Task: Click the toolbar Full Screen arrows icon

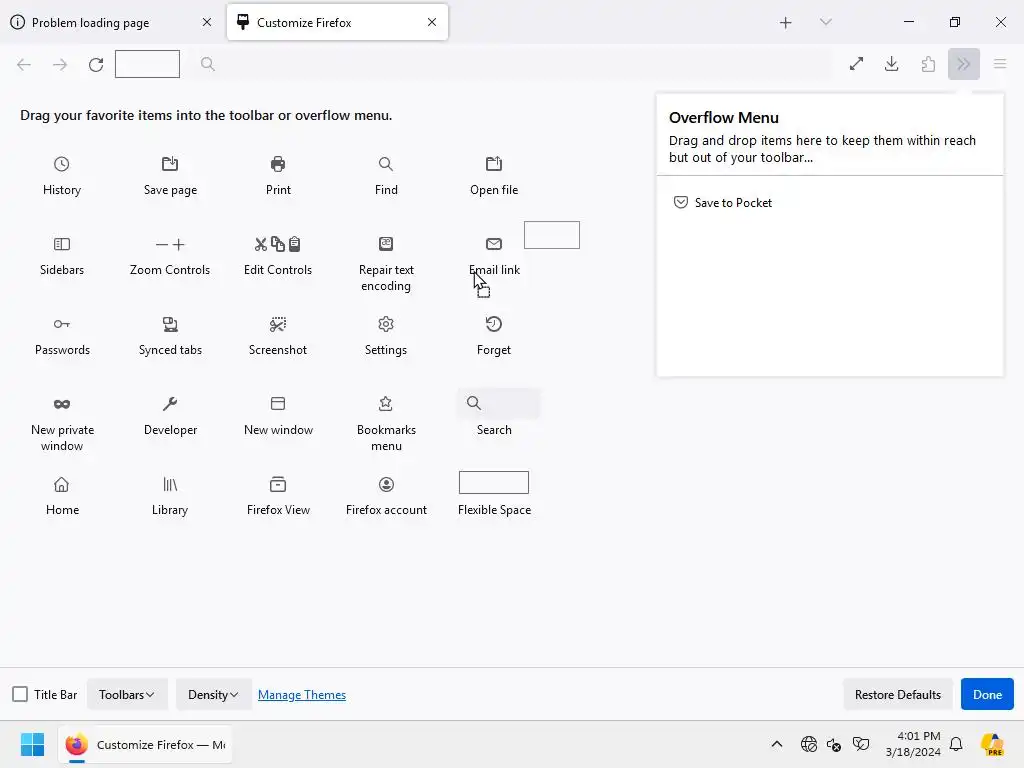Action: pyautogui.click(x=856, y=64)
